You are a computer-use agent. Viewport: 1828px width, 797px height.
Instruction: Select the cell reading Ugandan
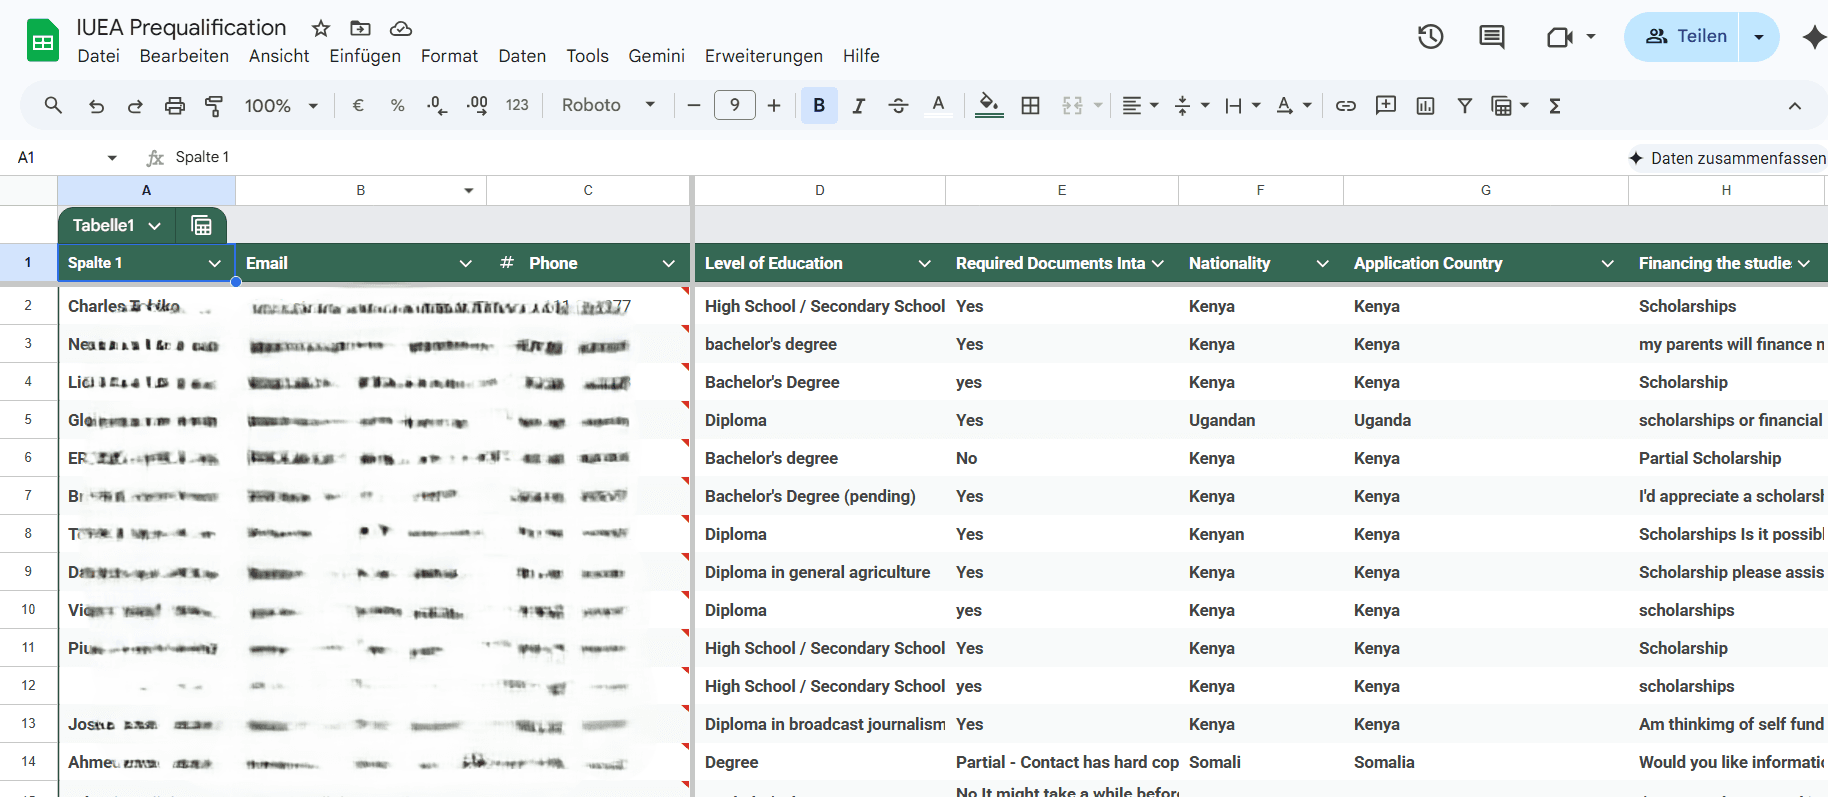click(1261, 420)
